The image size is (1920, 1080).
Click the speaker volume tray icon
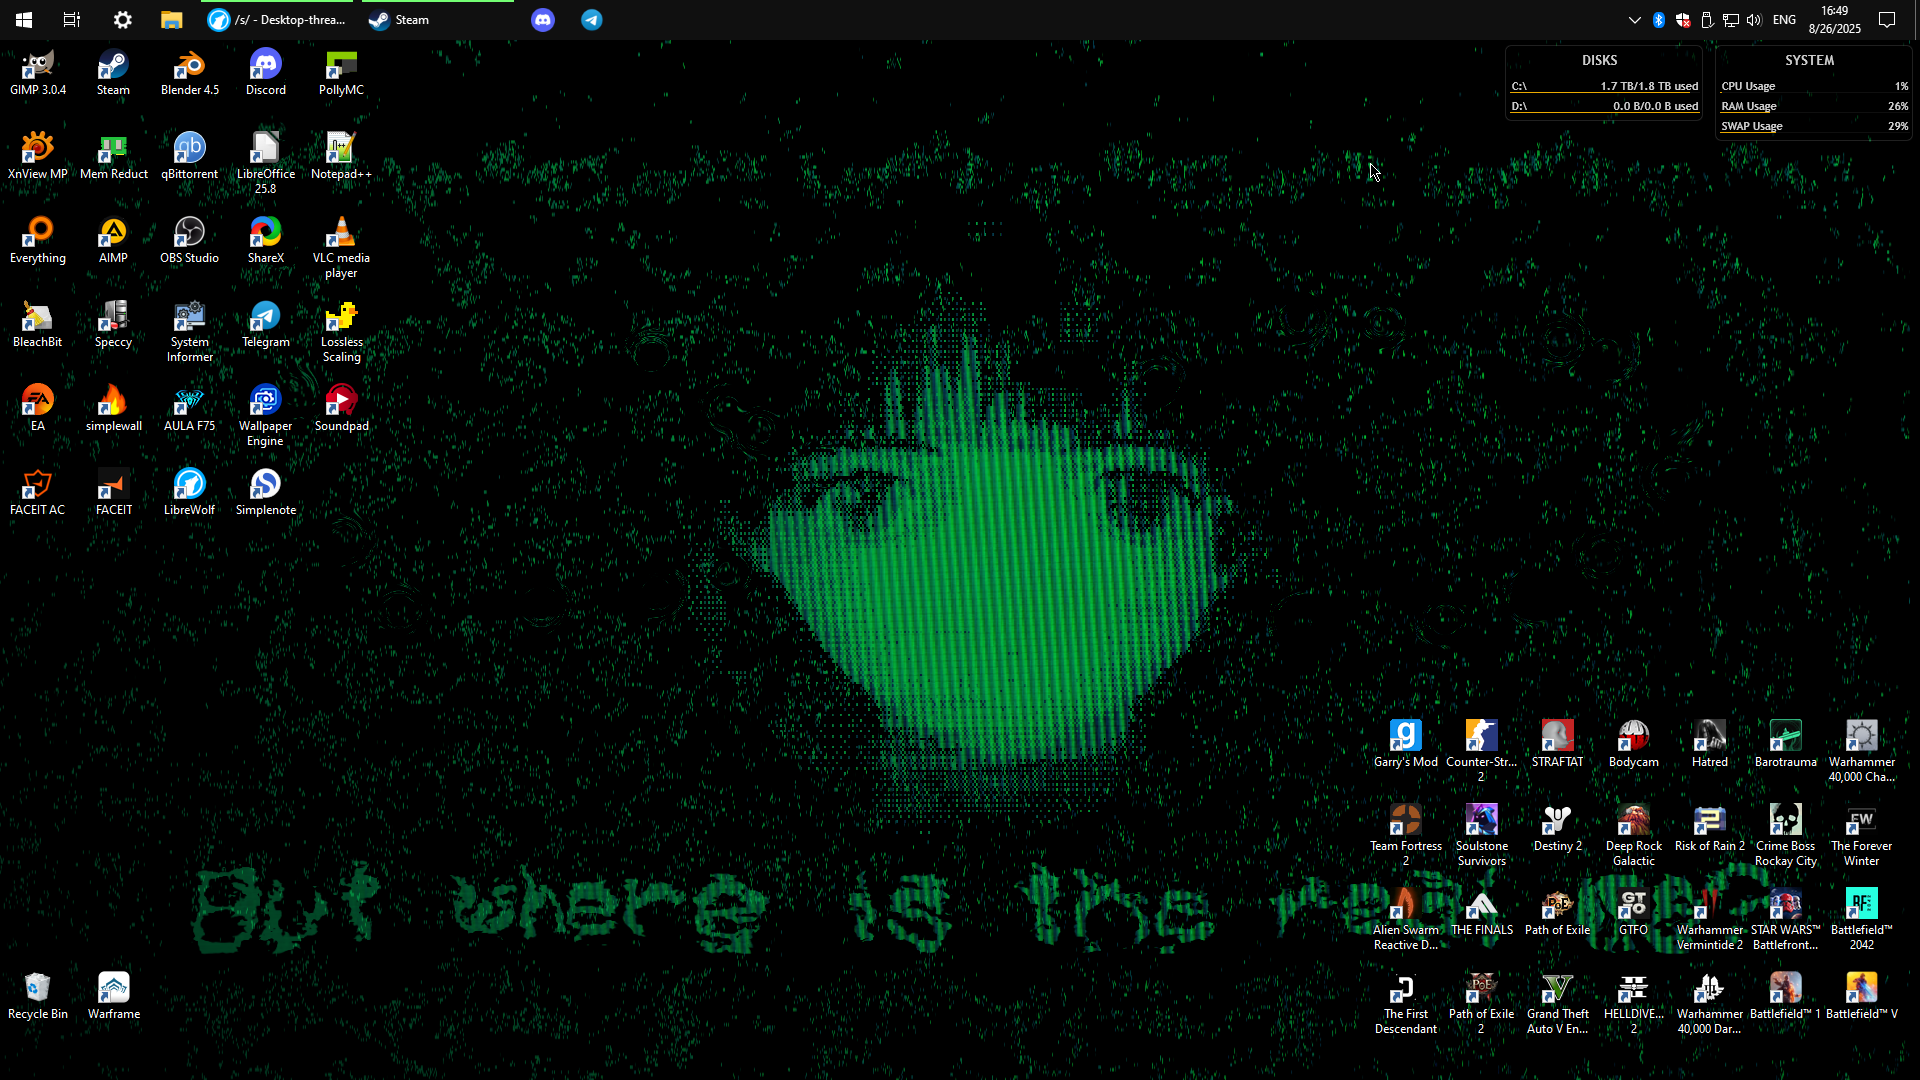coord(1754,20)
